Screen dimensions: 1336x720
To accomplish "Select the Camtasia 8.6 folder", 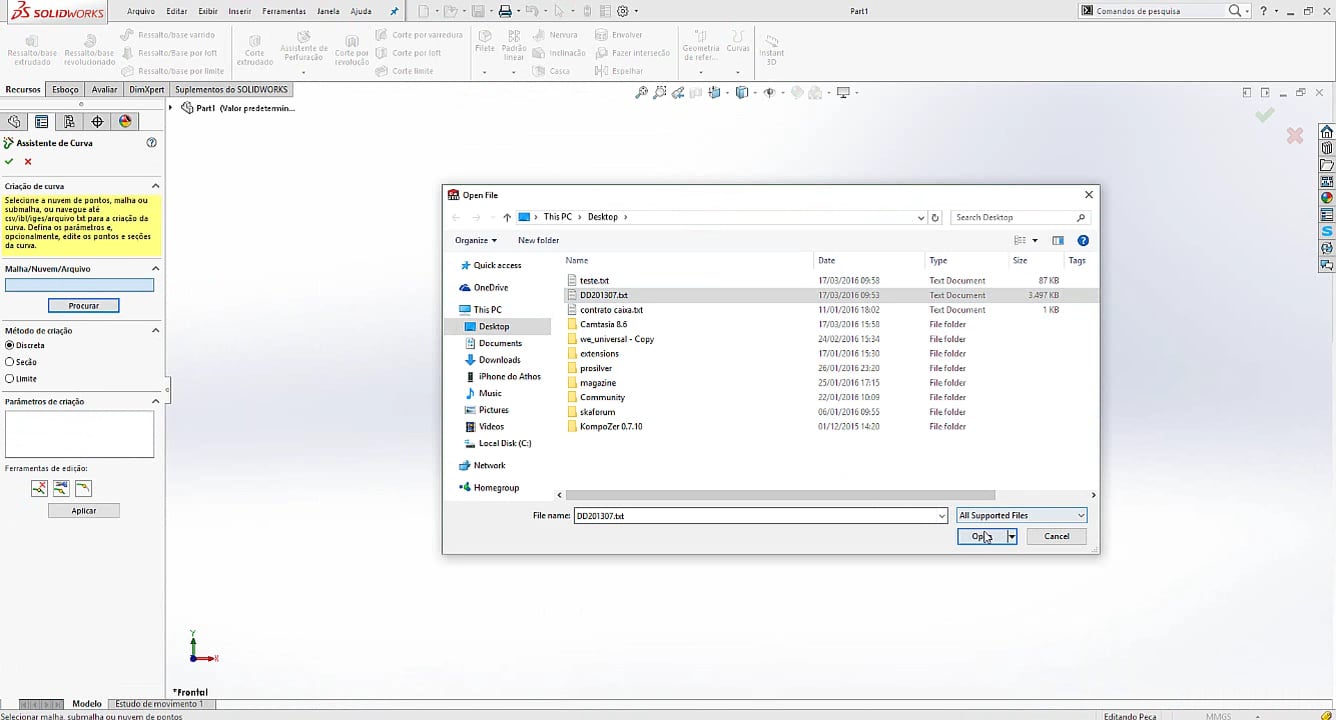I will point(603,324).
